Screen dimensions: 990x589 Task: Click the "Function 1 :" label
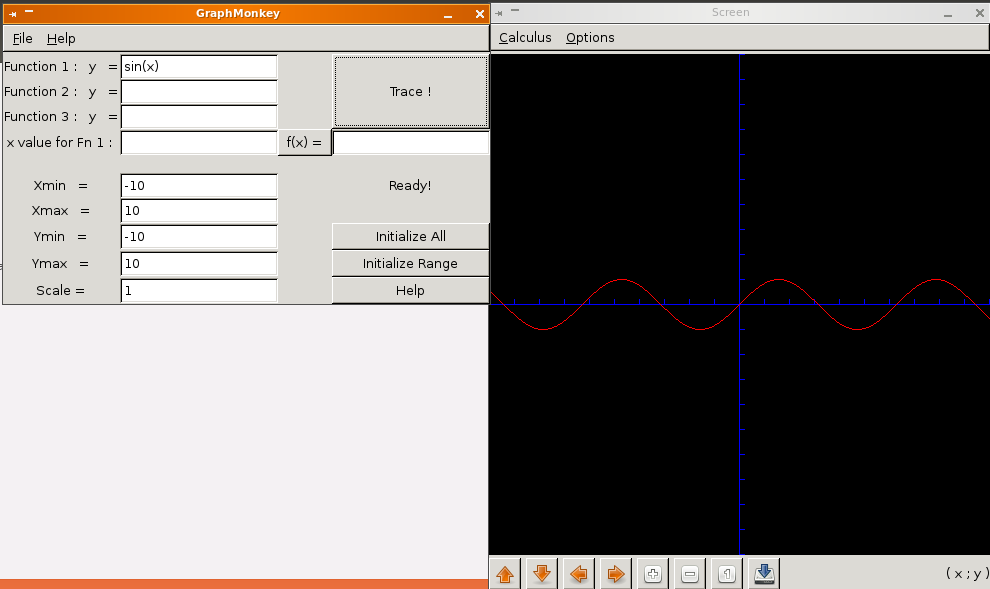pyautogui.click(x=40, y=66)
